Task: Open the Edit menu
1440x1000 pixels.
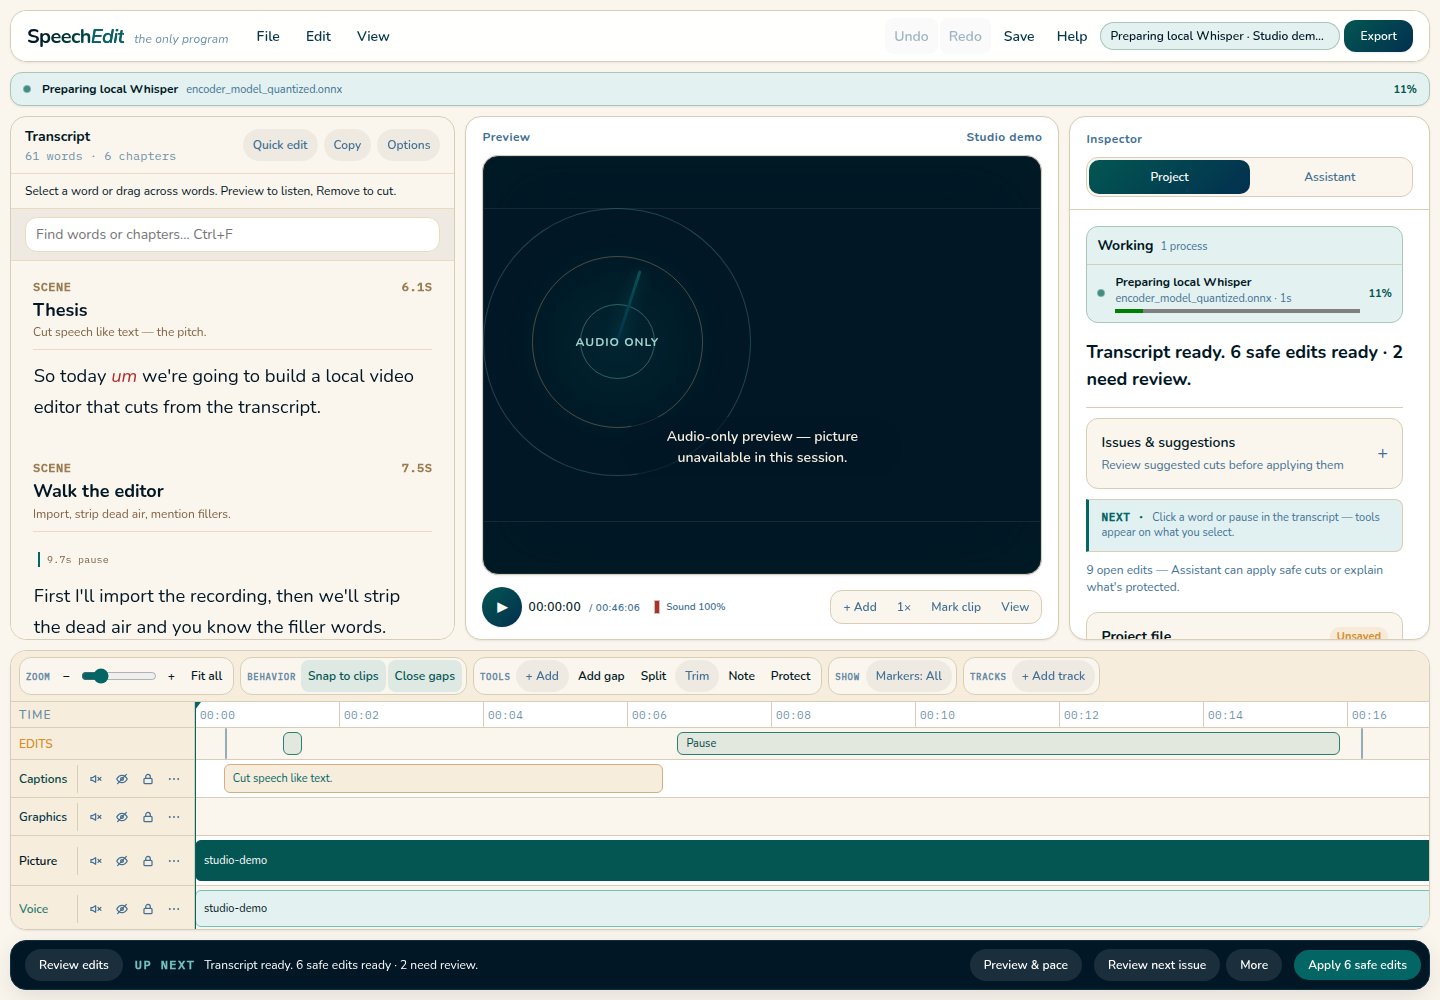Action: point(318,36)
